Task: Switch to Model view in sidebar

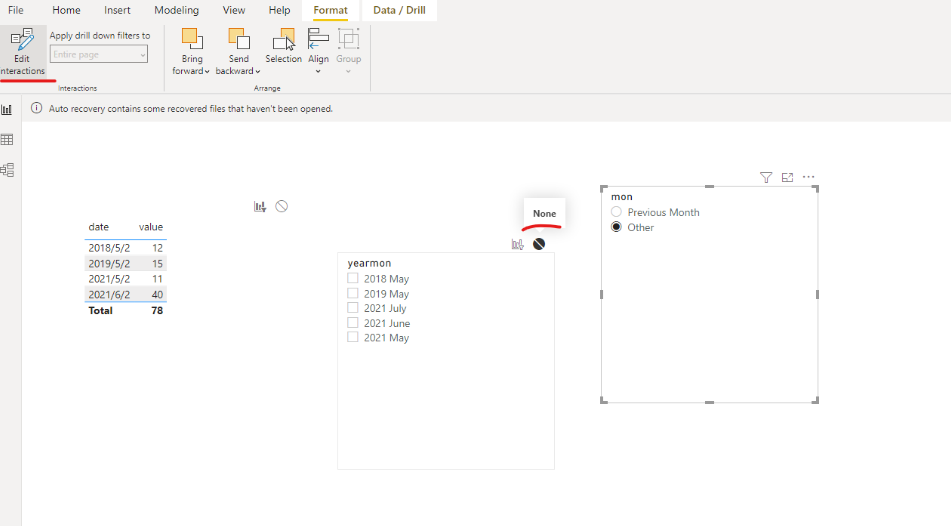Action: [x=7, y=170]
